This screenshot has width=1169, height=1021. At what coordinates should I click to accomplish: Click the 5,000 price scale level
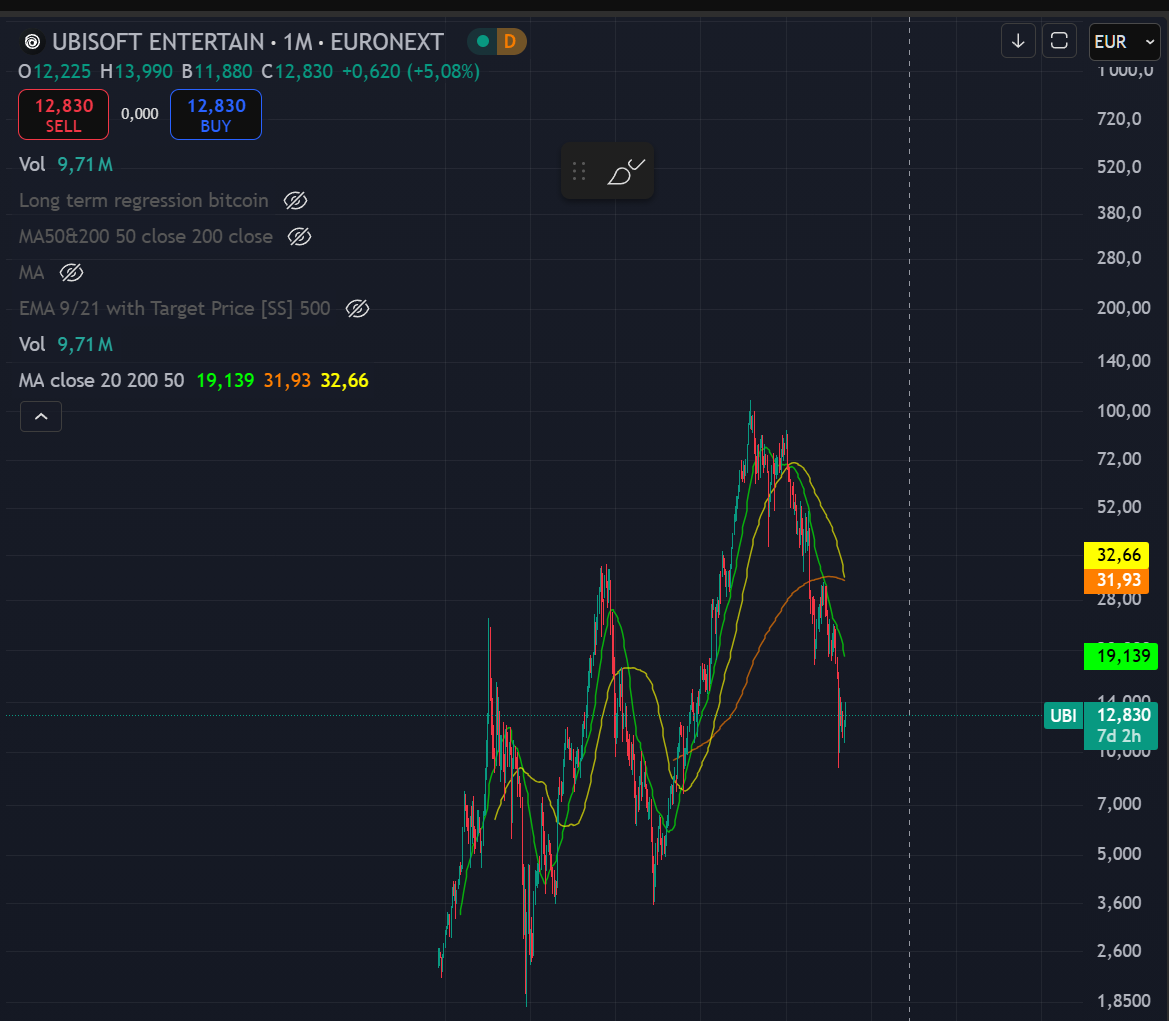pos(1119,854)
